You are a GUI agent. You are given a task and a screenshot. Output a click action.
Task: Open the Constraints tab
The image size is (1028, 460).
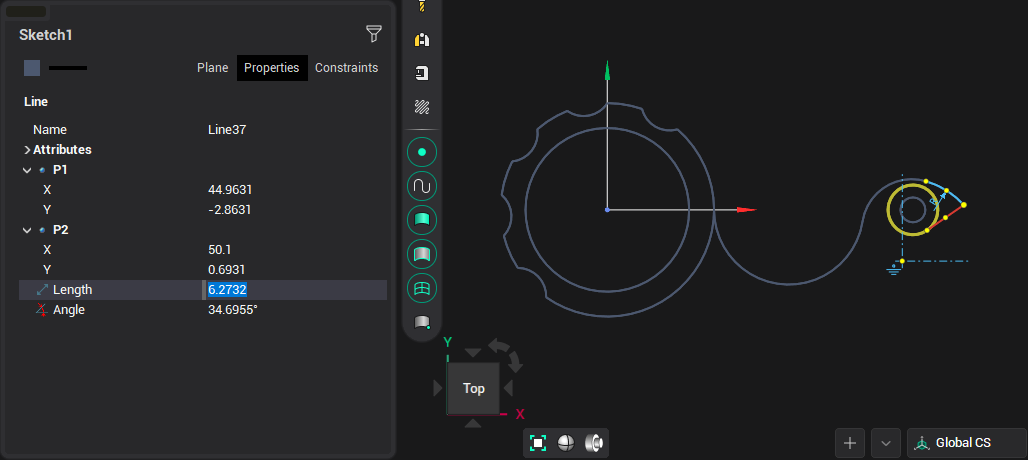(x=346, y=68)
